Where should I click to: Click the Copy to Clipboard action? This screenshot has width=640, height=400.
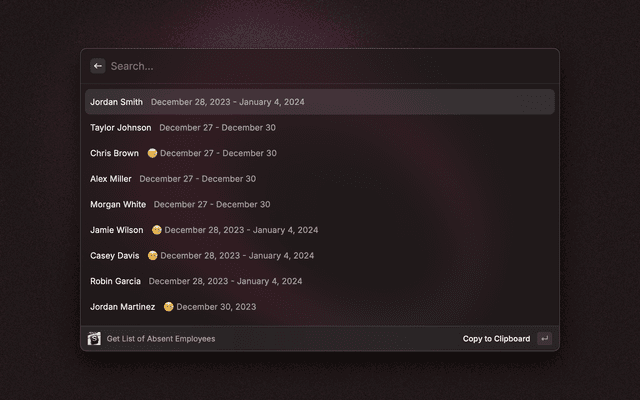[496, 339]
